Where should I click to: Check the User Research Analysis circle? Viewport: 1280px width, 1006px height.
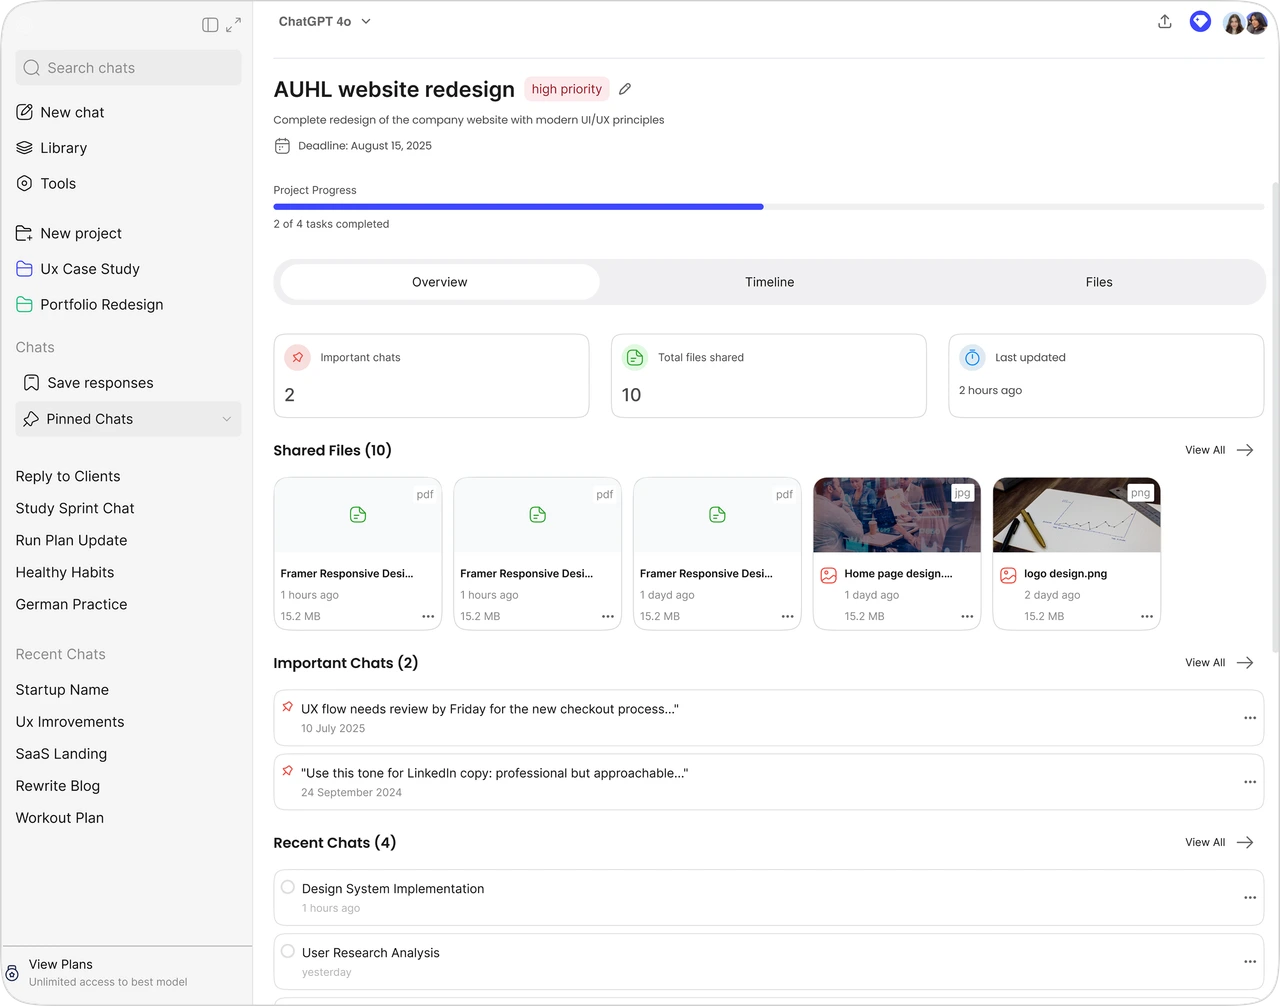[x=287, y=951]
